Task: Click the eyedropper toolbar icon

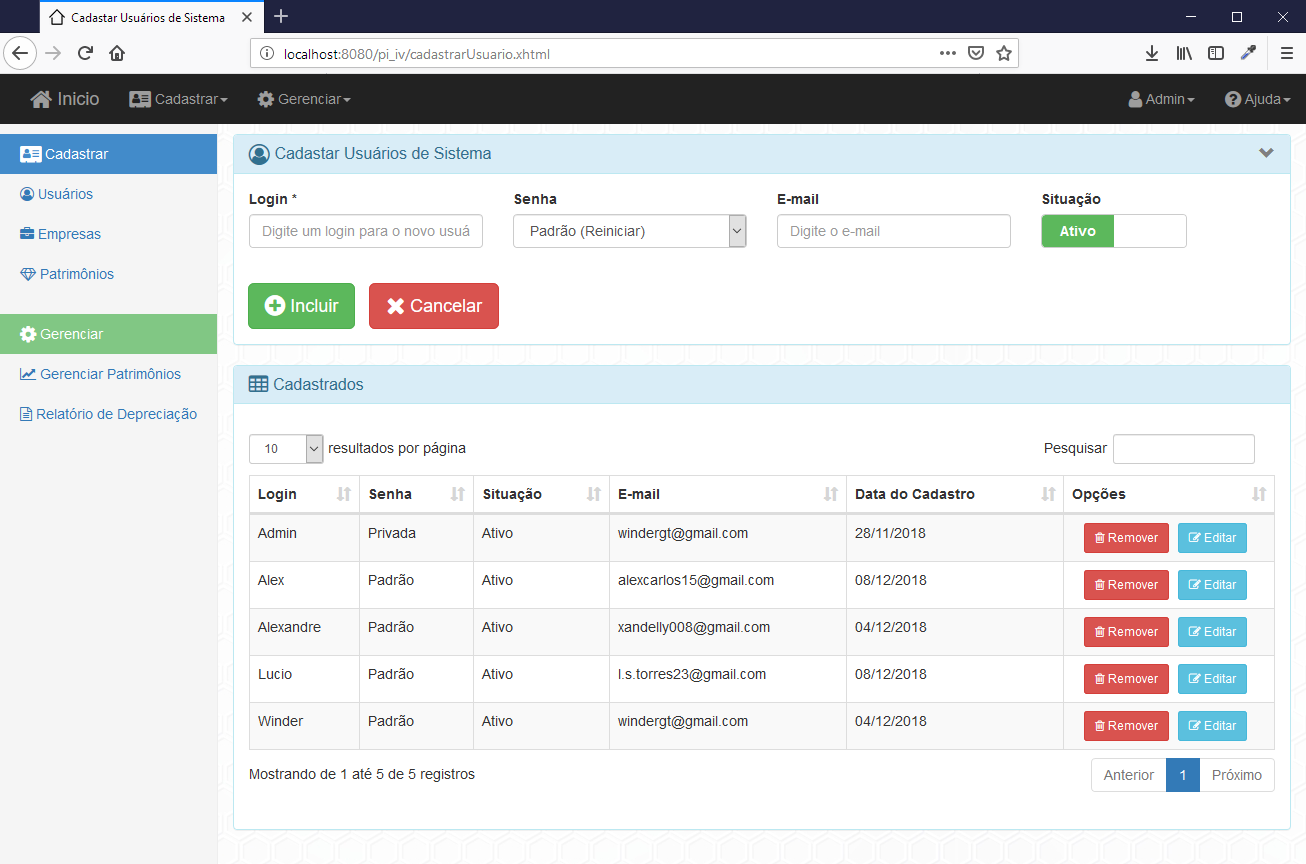Action: coord(1248,53)
